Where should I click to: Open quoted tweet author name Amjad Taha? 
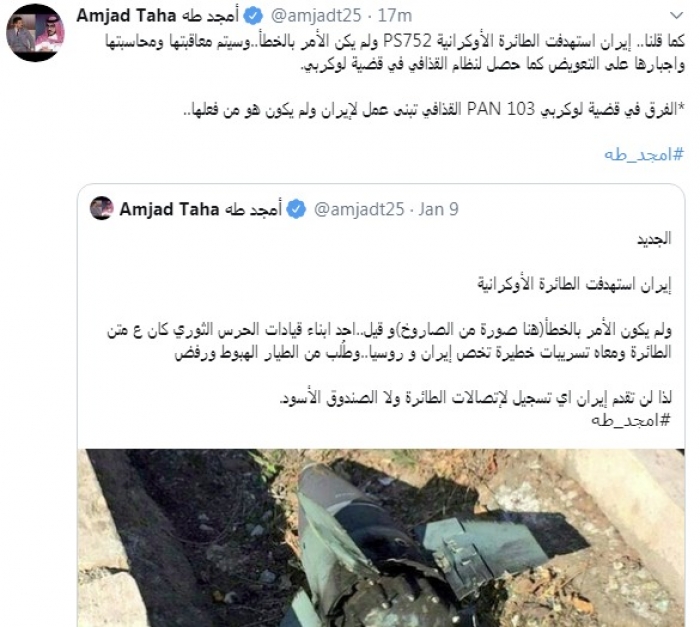201,209
